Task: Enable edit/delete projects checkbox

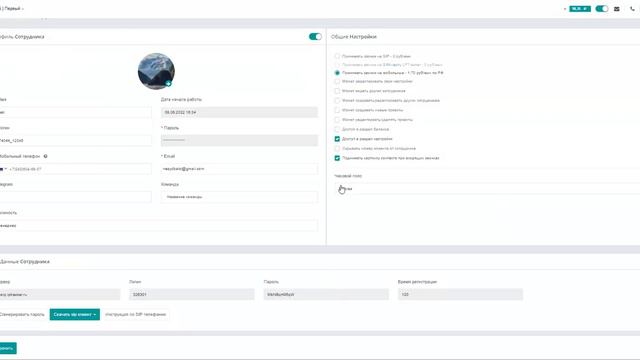Action: click(337, 120)
